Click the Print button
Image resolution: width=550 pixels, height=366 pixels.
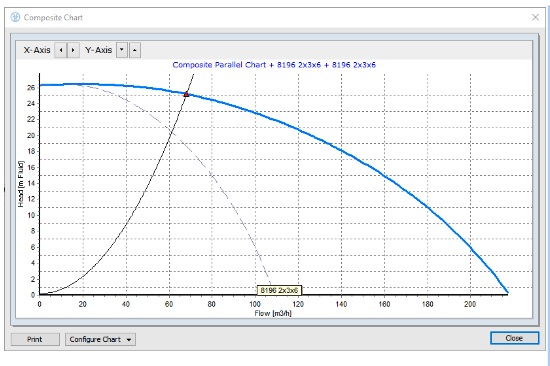click(35, 339)
